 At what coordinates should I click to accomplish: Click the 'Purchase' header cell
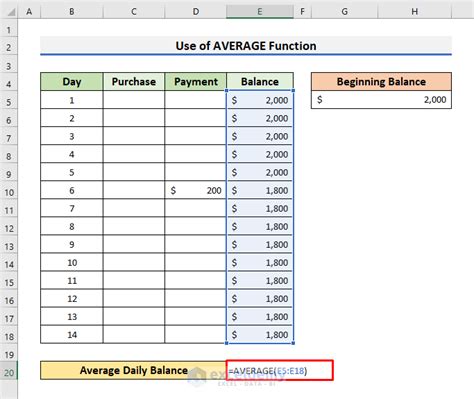tap(134, 82)
